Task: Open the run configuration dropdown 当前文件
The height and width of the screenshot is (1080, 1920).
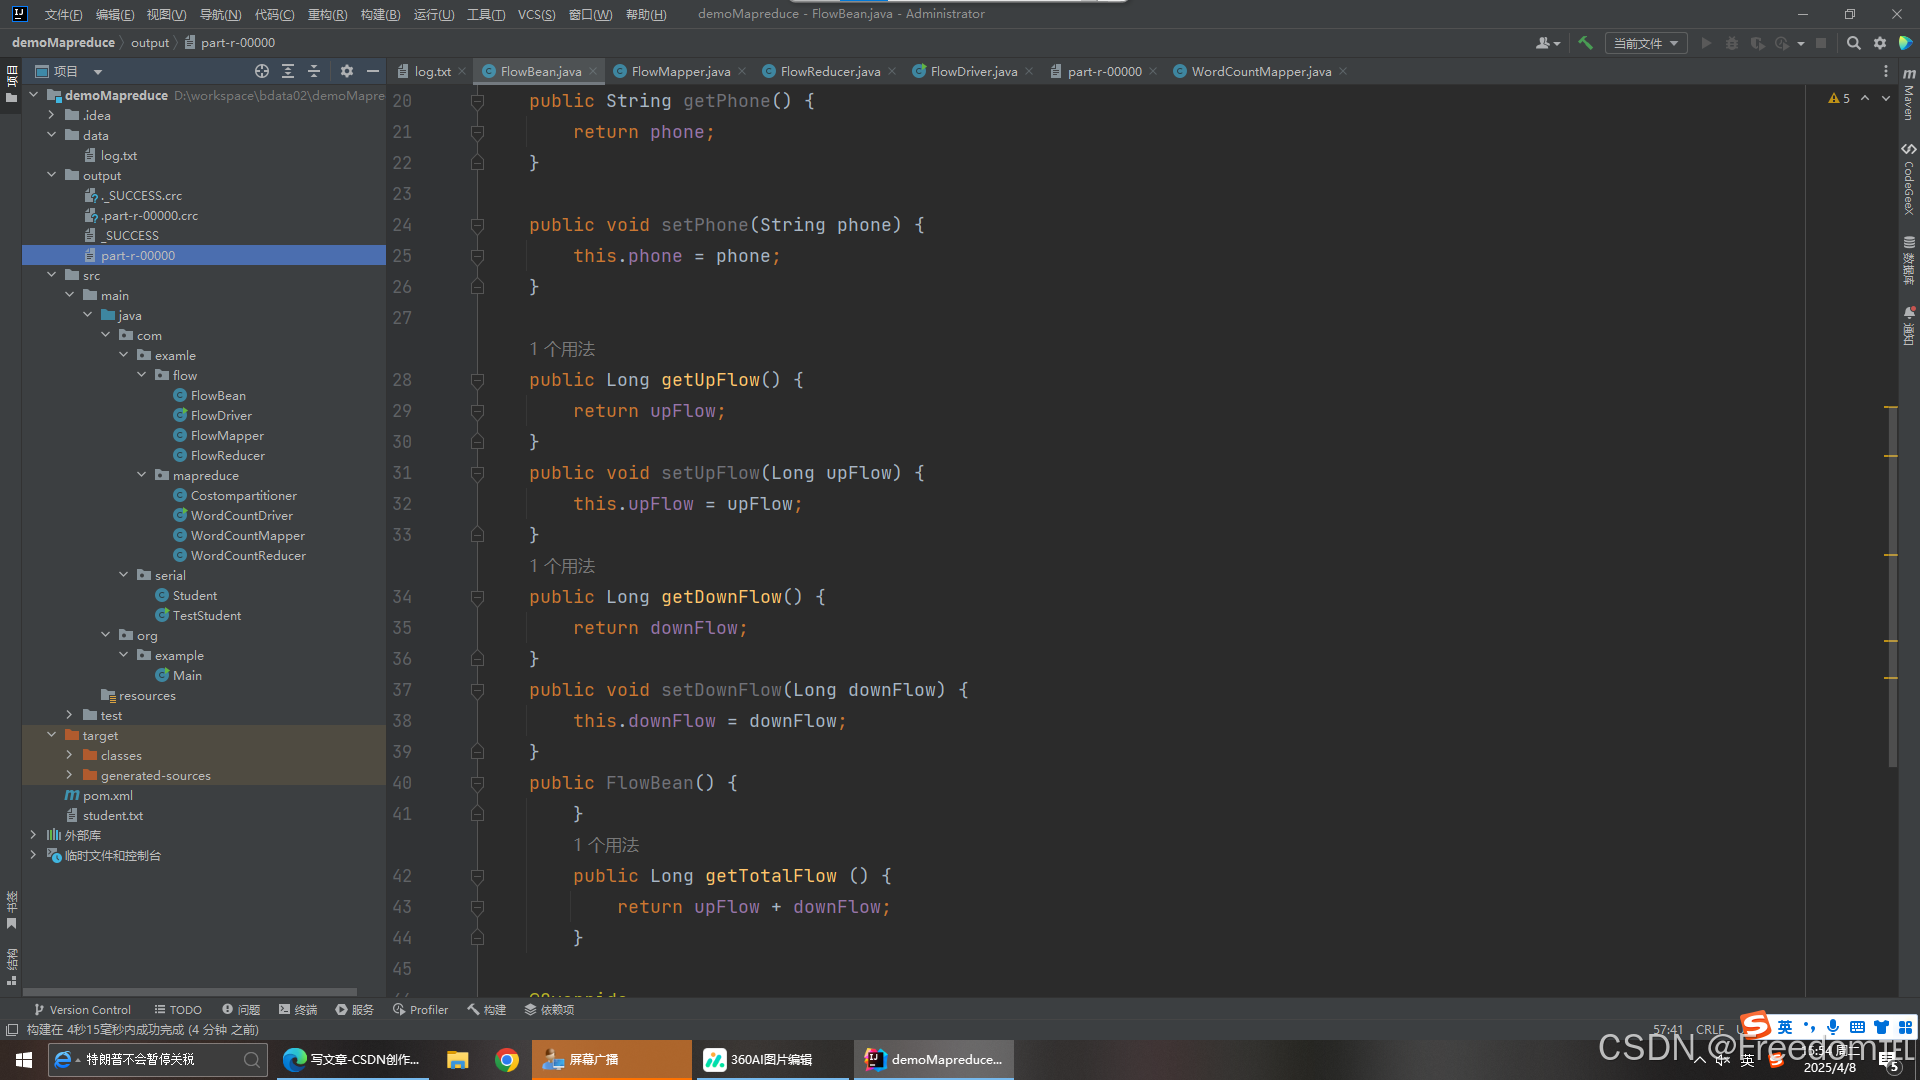Action: pyautogui.click(x=1645, y=43)
